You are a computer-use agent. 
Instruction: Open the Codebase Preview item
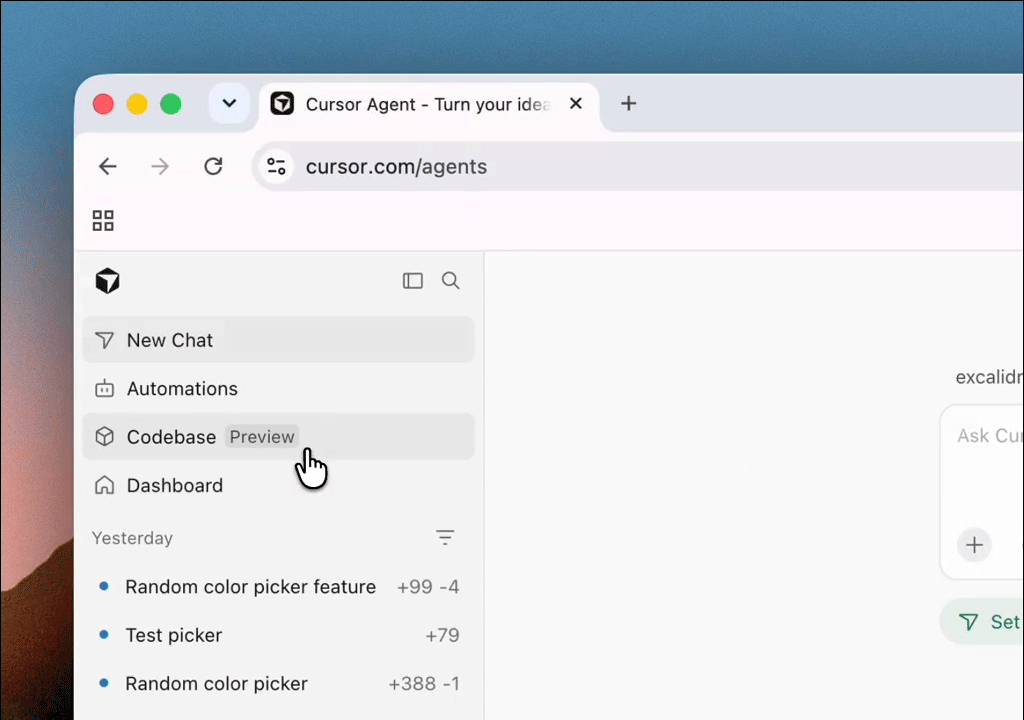coord(278,436)
